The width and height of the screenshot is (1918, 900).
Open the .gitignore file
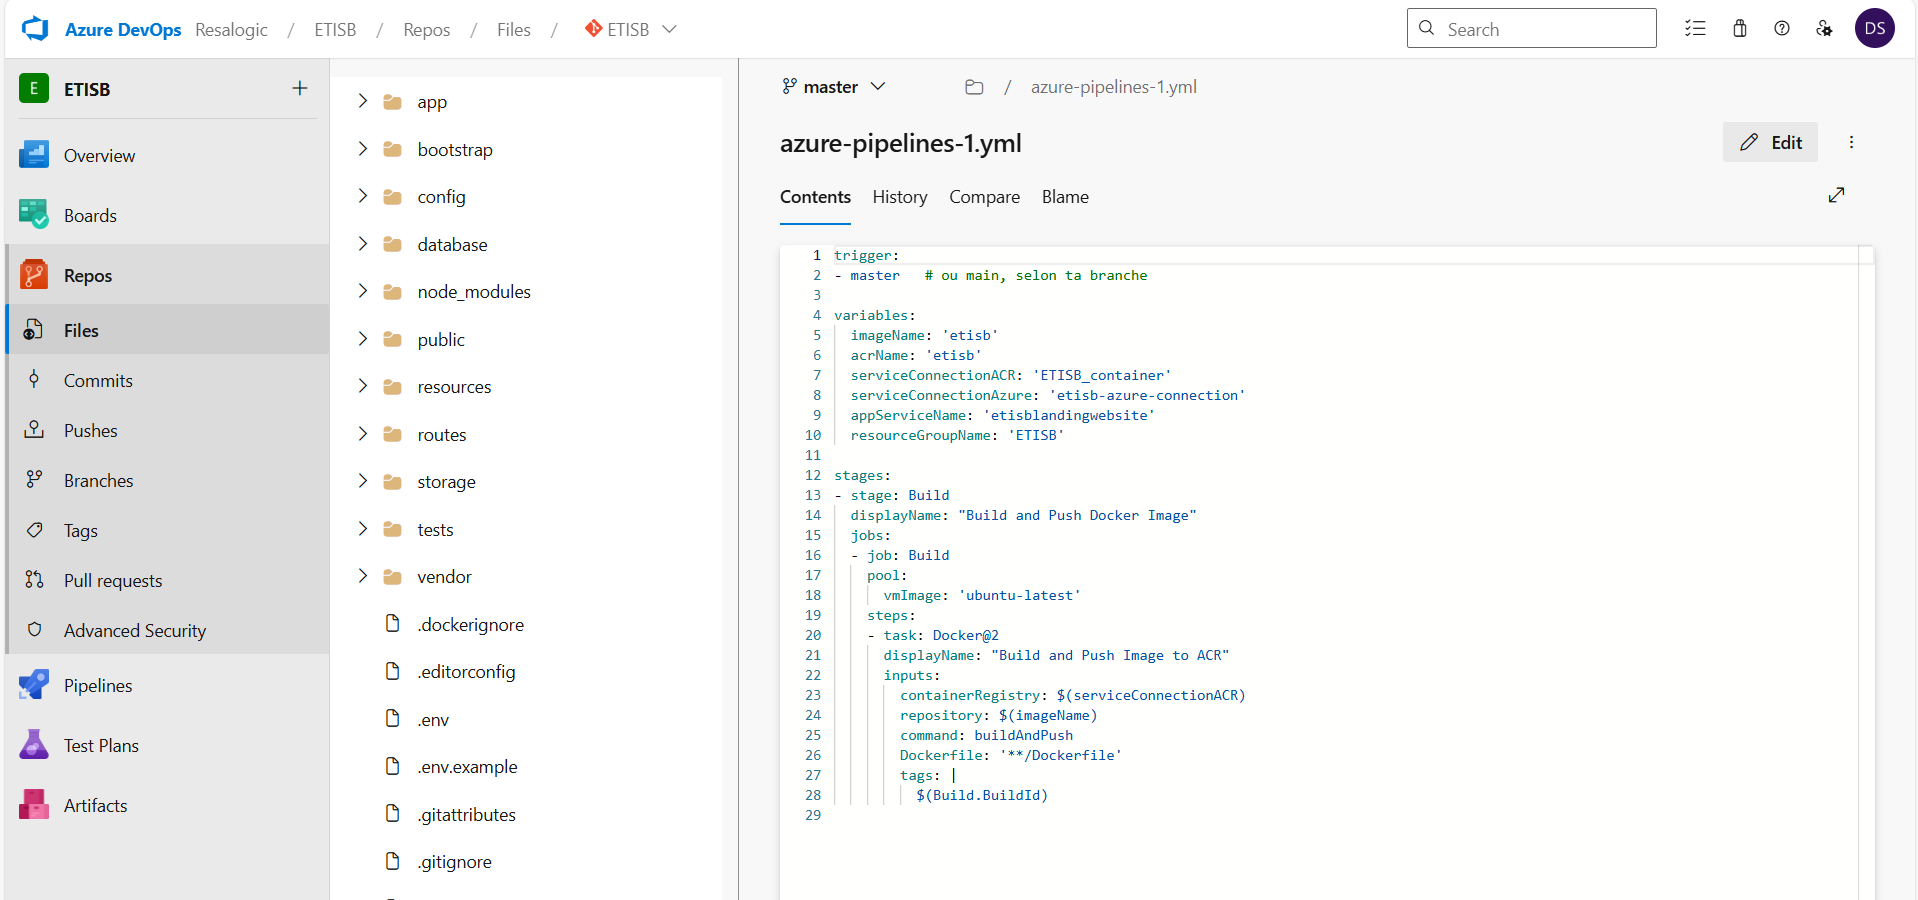pos(455,861)
